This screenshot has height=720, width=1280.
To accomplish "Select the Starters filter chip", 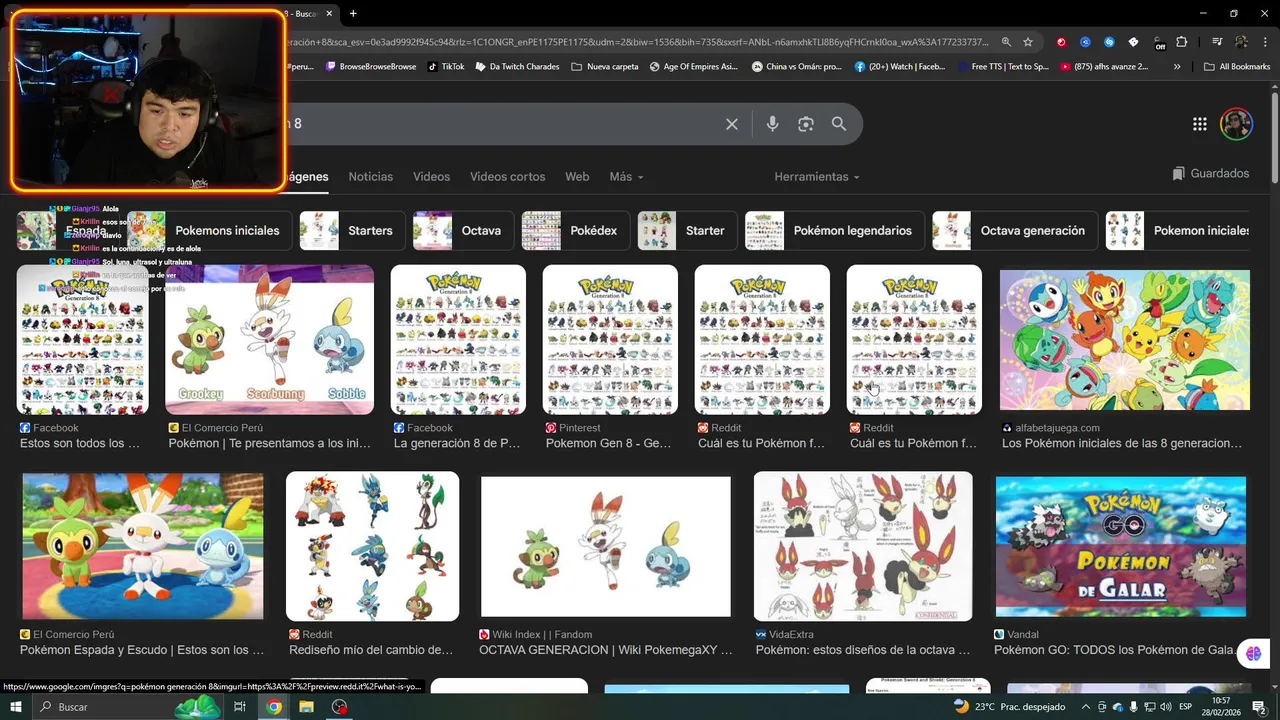I will pyautogui.click(x=354, y=231).
